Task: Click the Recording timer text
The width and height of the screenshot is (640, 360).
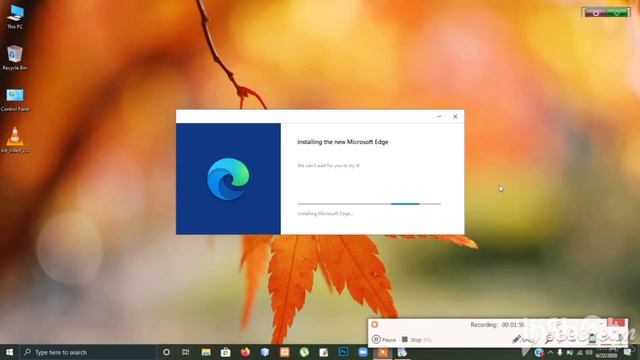Action: 497,325
